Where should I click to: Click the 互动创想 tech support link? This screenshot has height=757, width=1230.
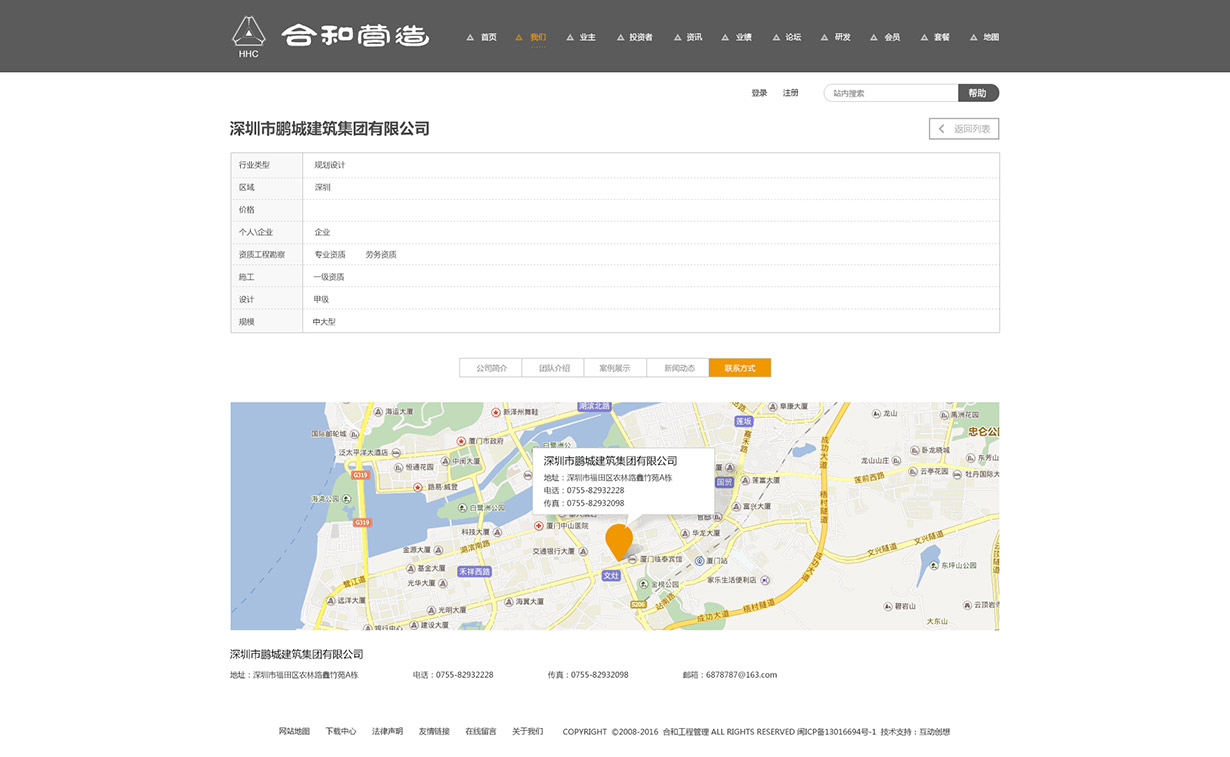[935, 732]
